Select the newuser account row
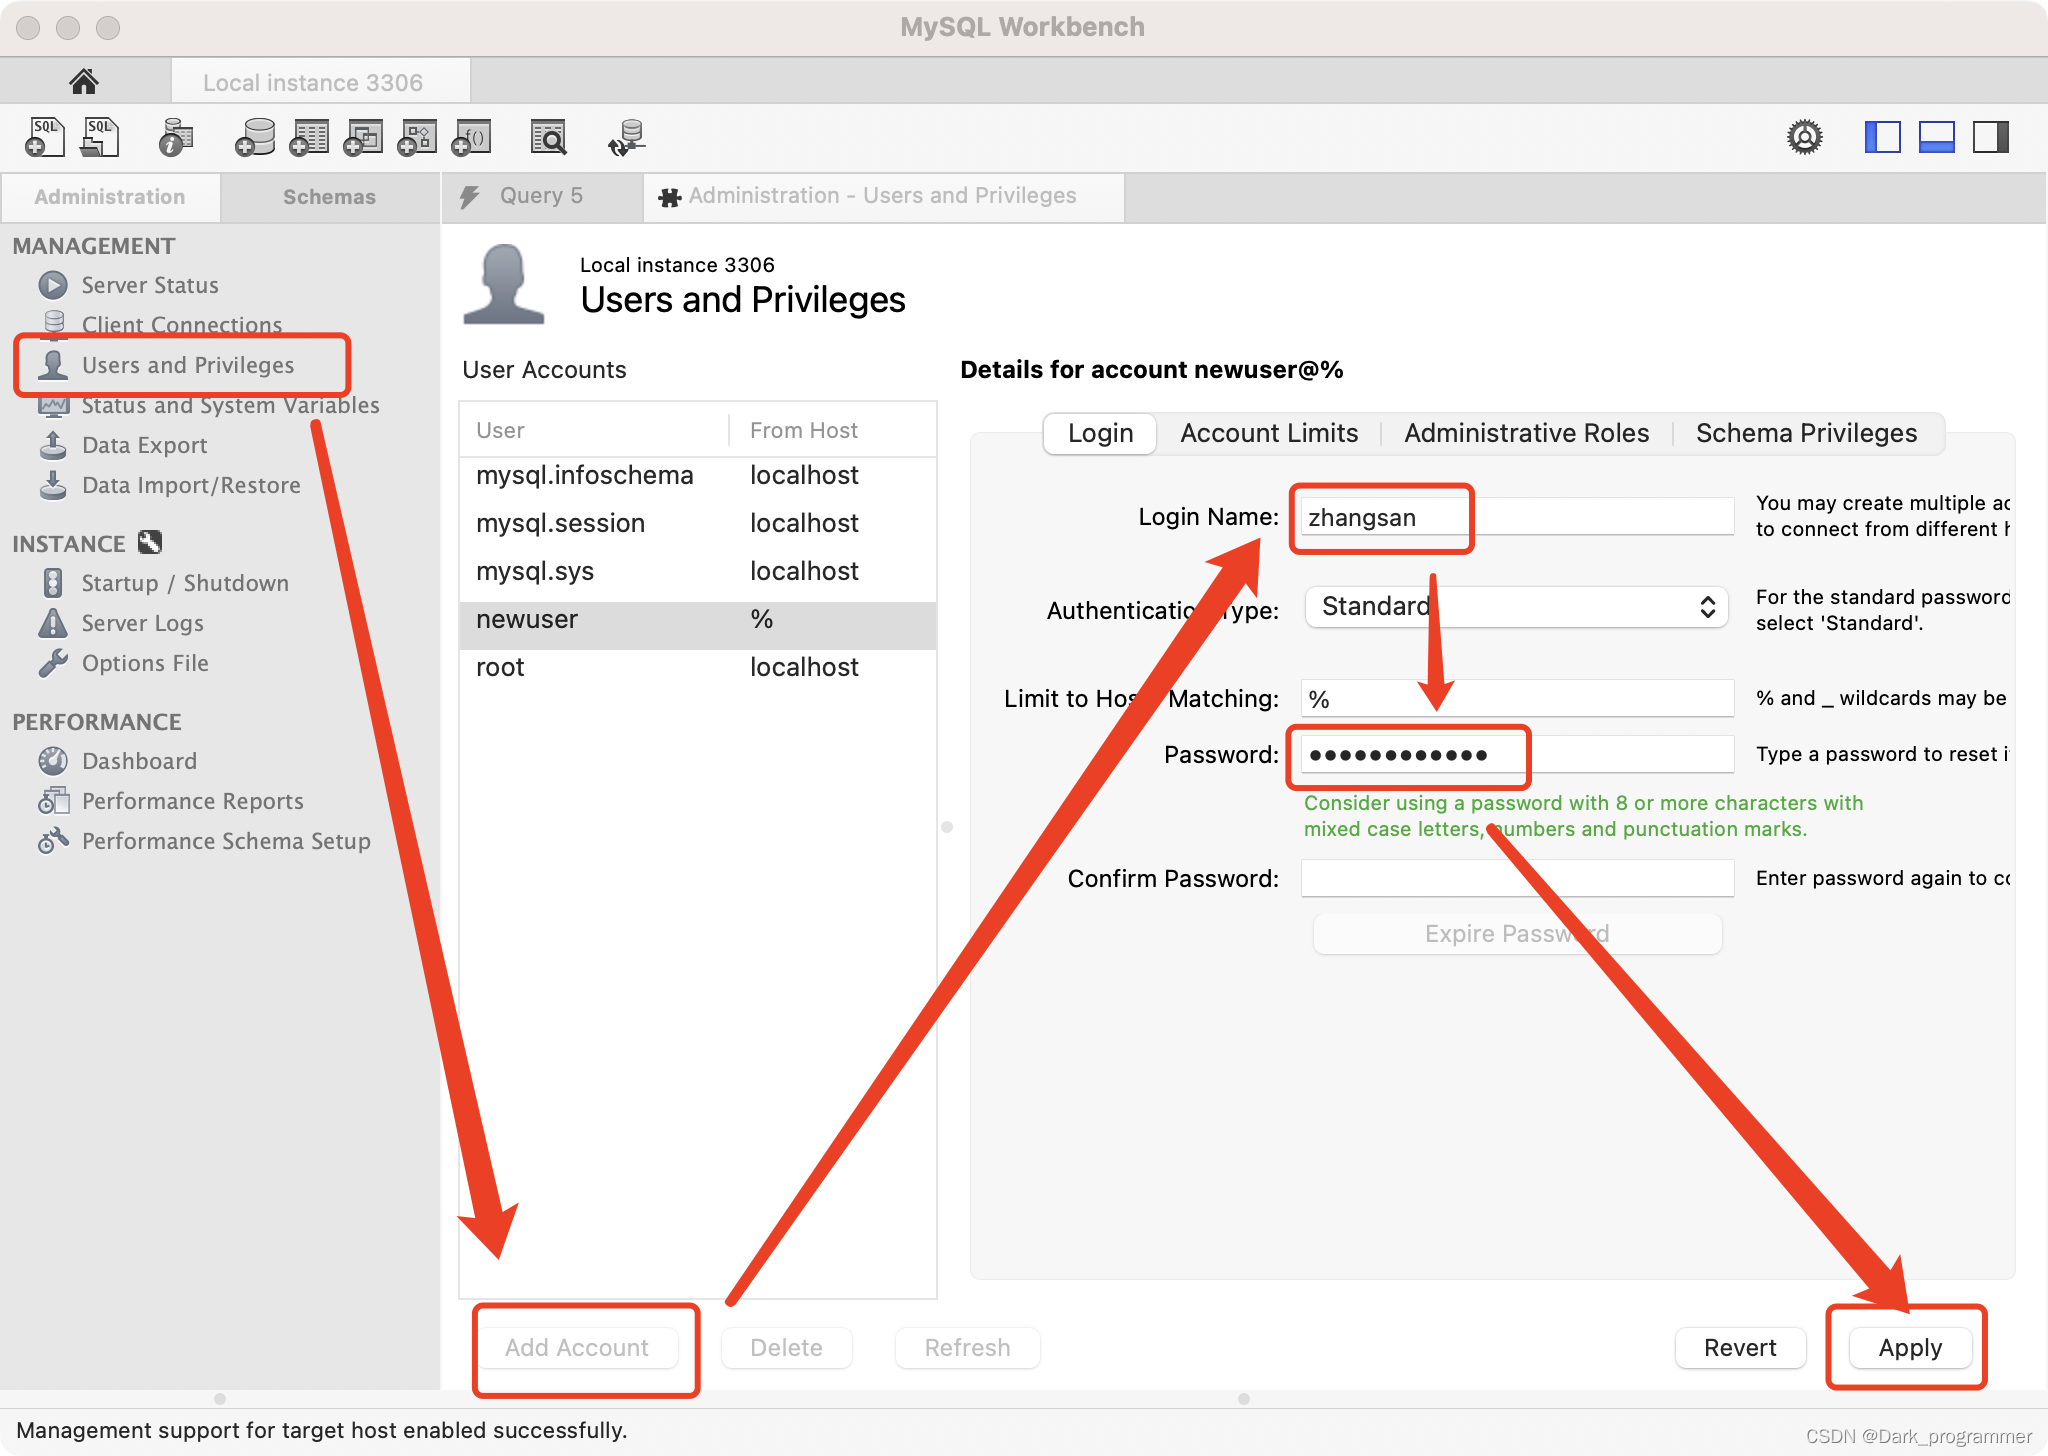 [693, 619]
